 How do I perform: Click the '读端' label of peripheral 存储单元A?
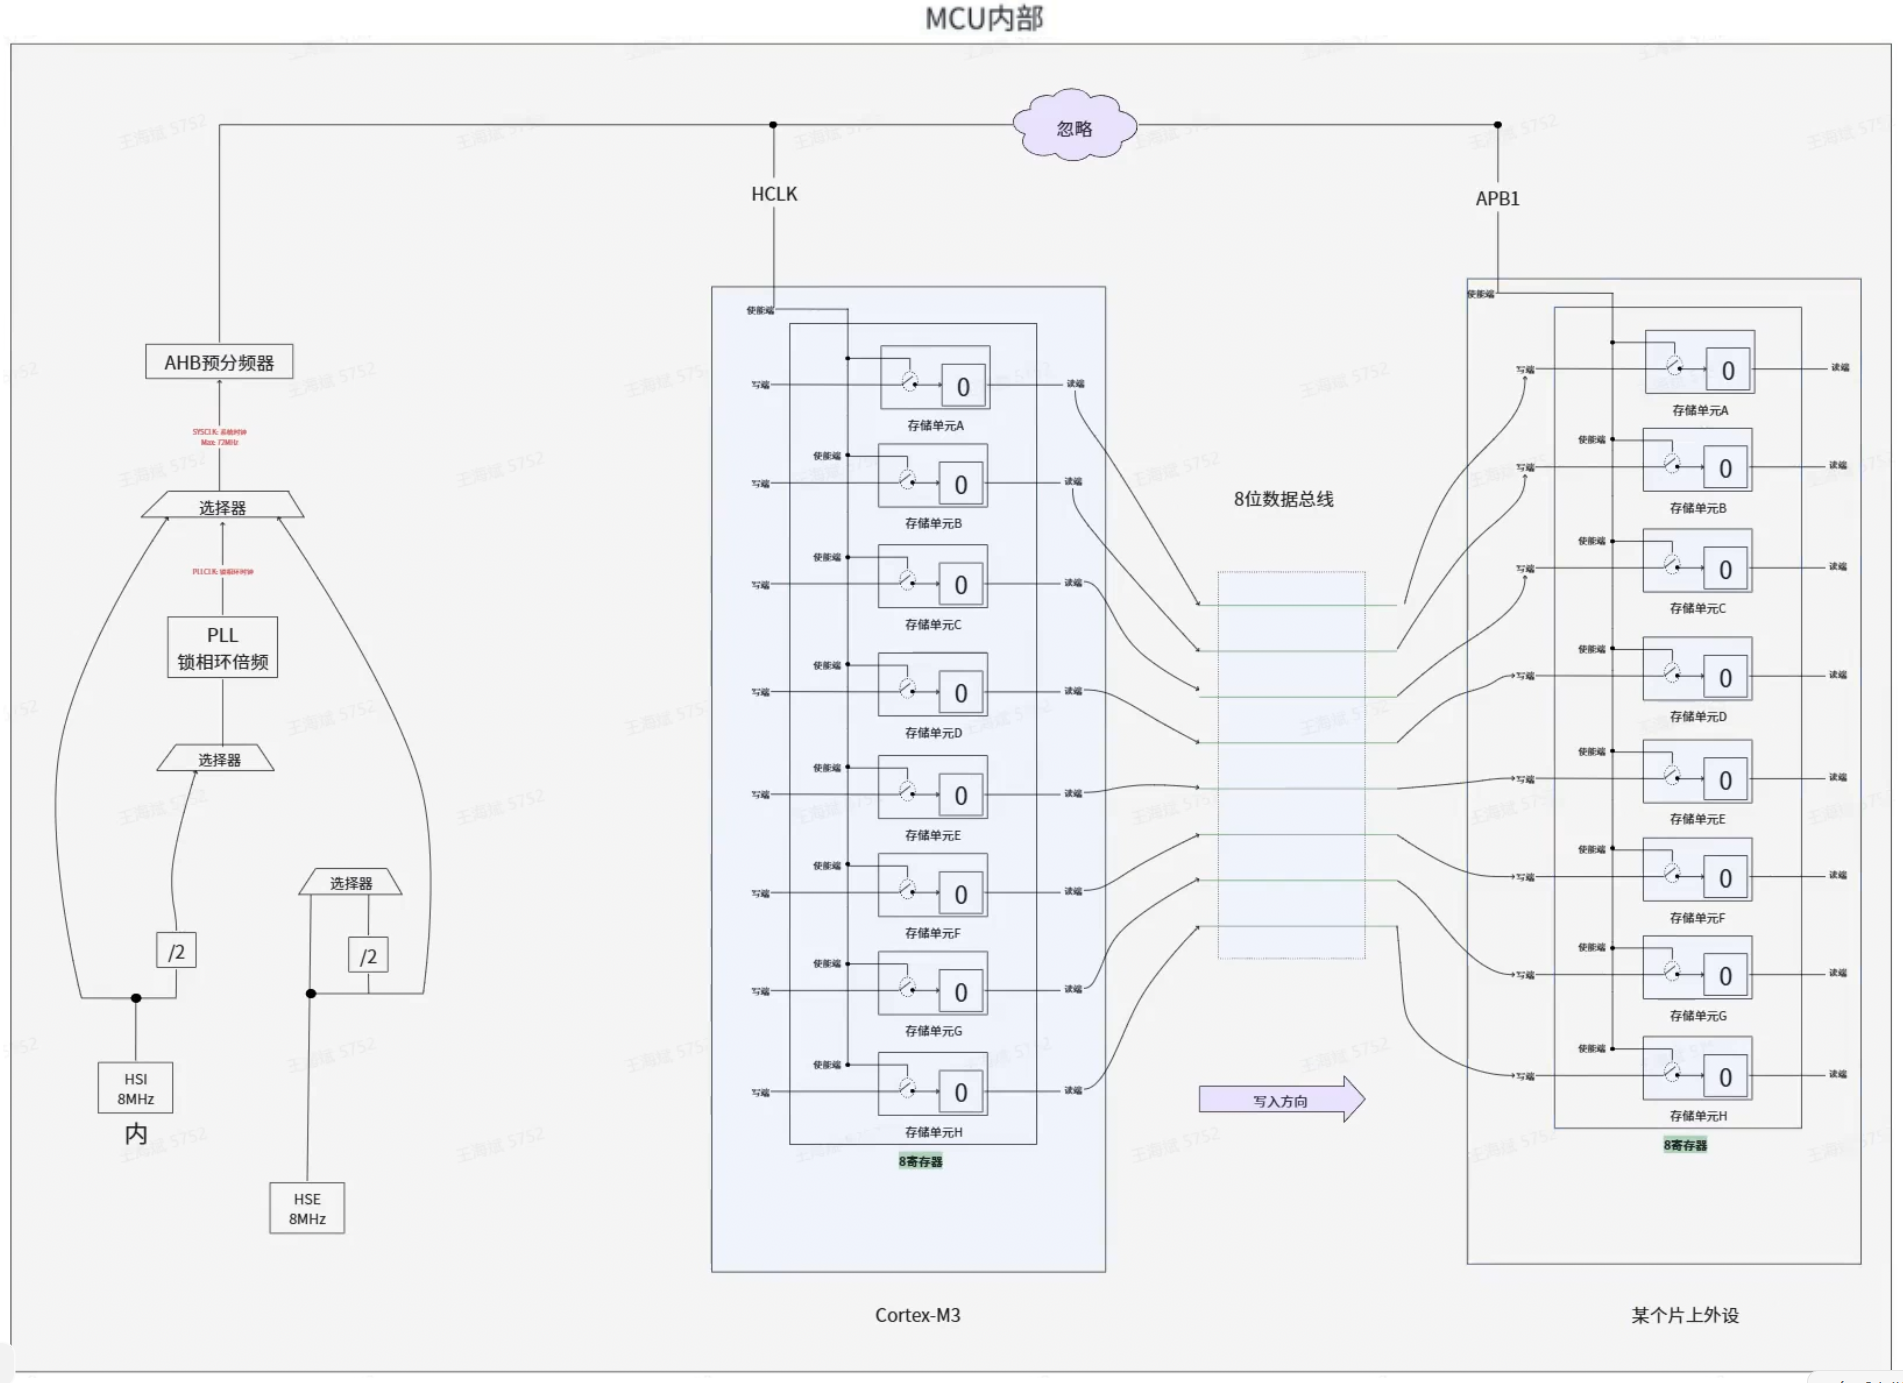tap(1840, 367)
